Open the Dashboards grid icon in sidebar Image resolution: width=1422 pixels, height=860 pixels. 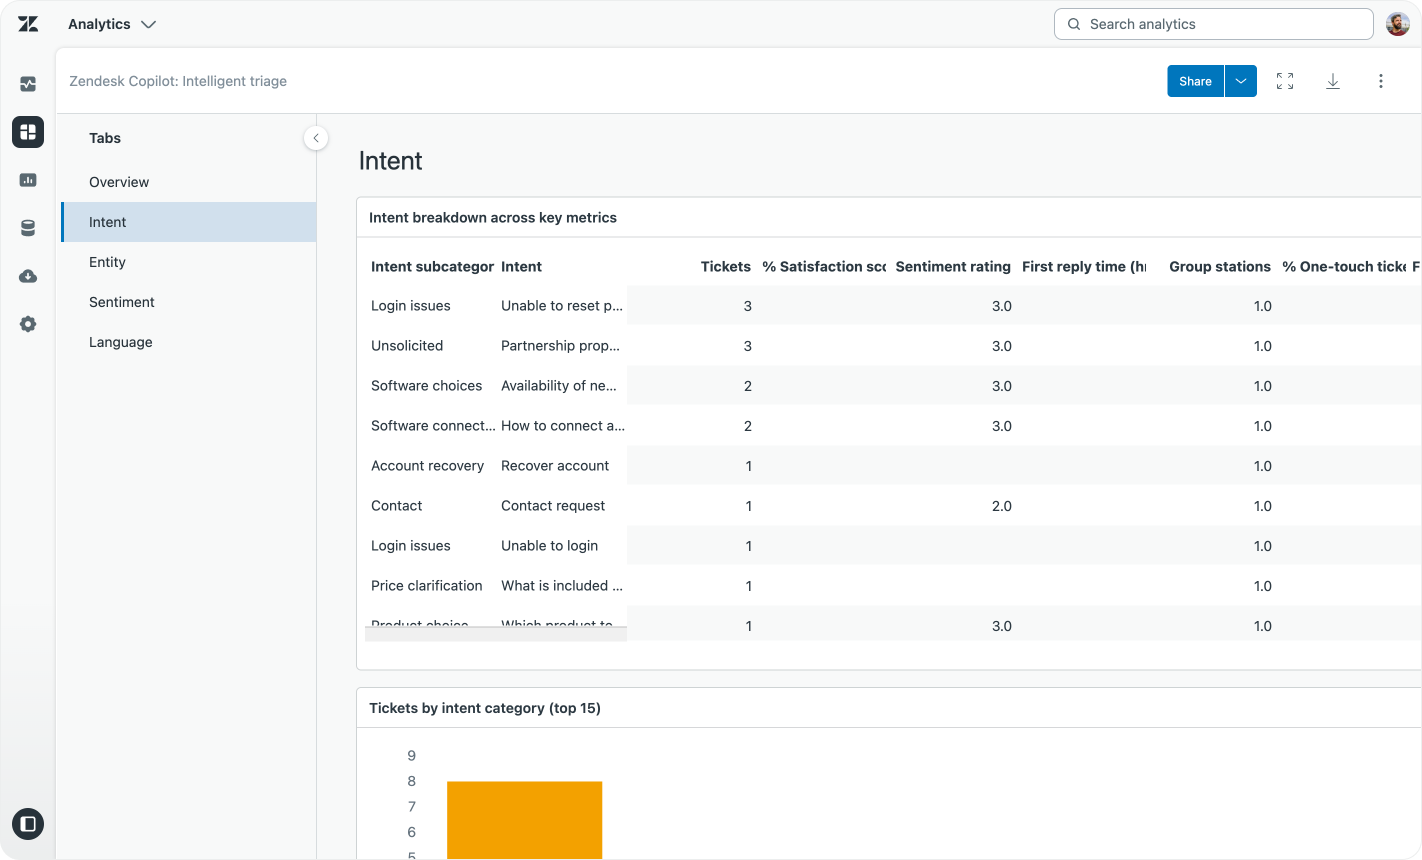[x=28, y=132]
